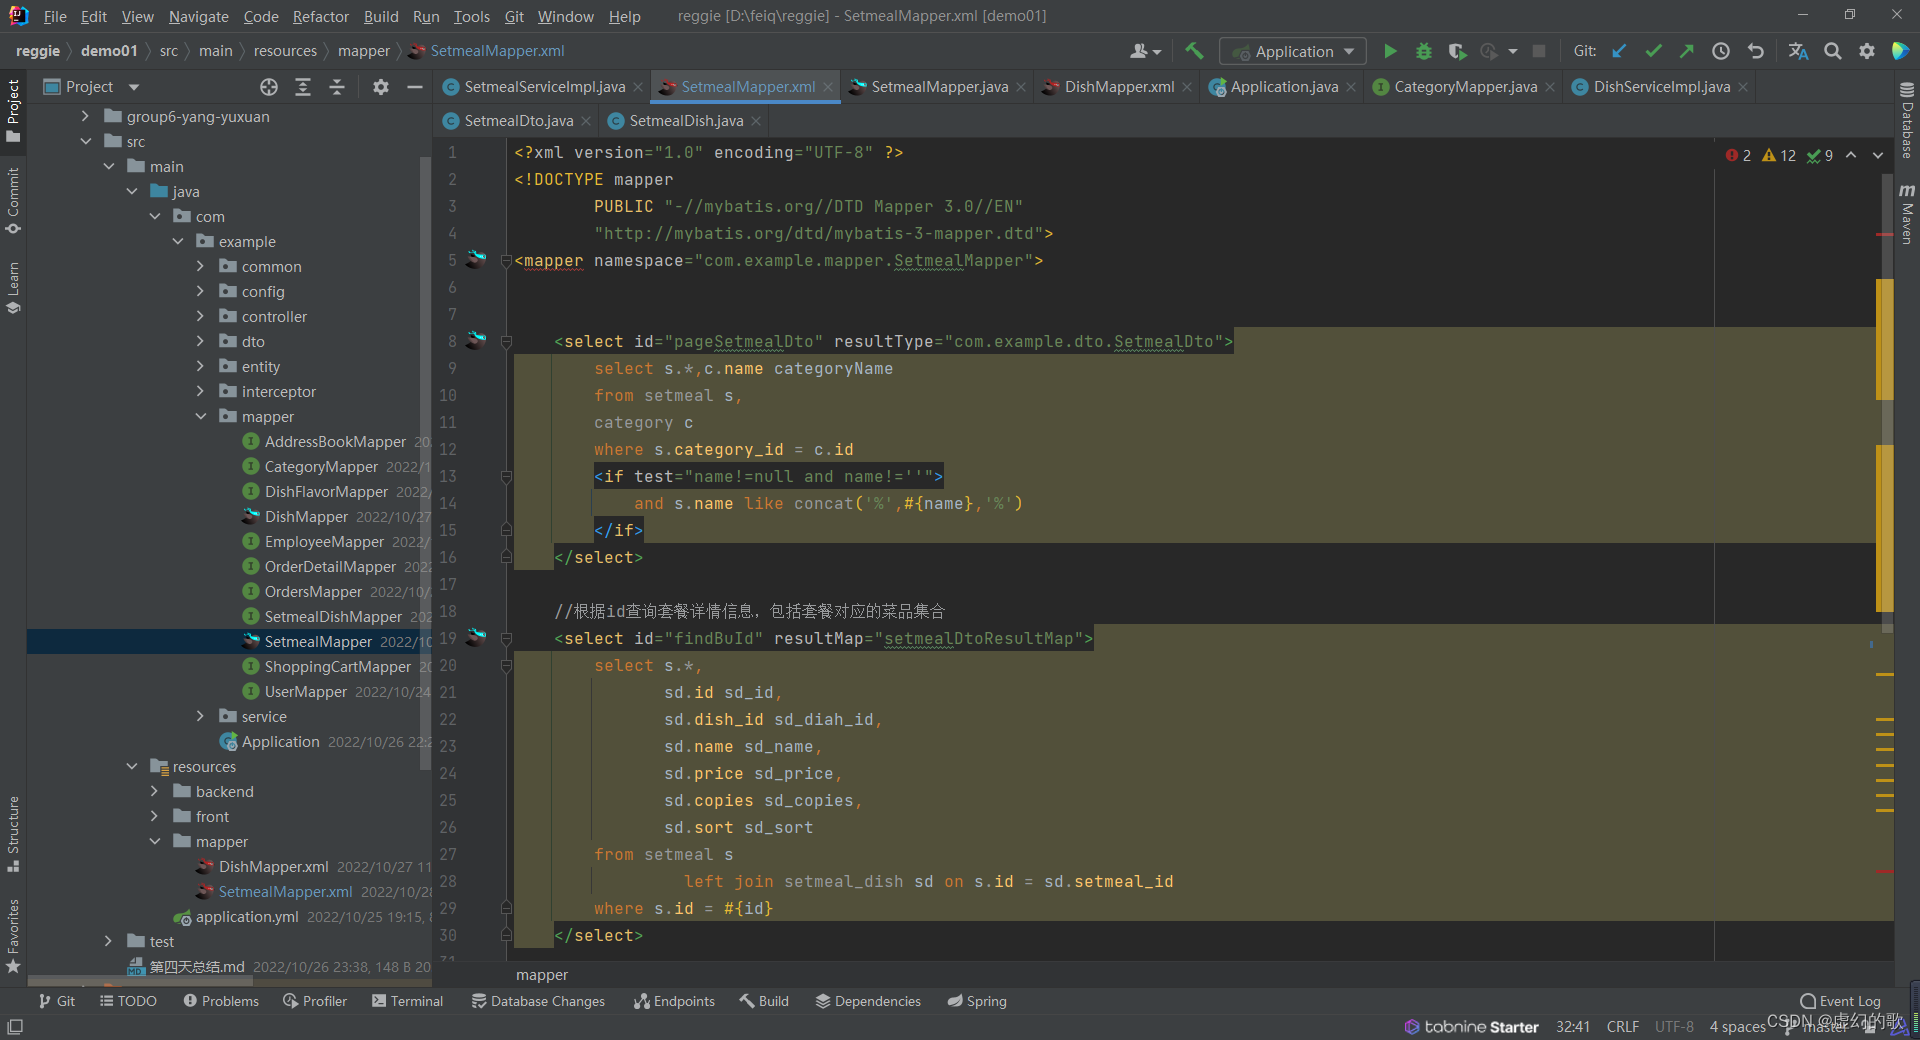Open the Endpoints tool window

click(x=674, y=1001)
